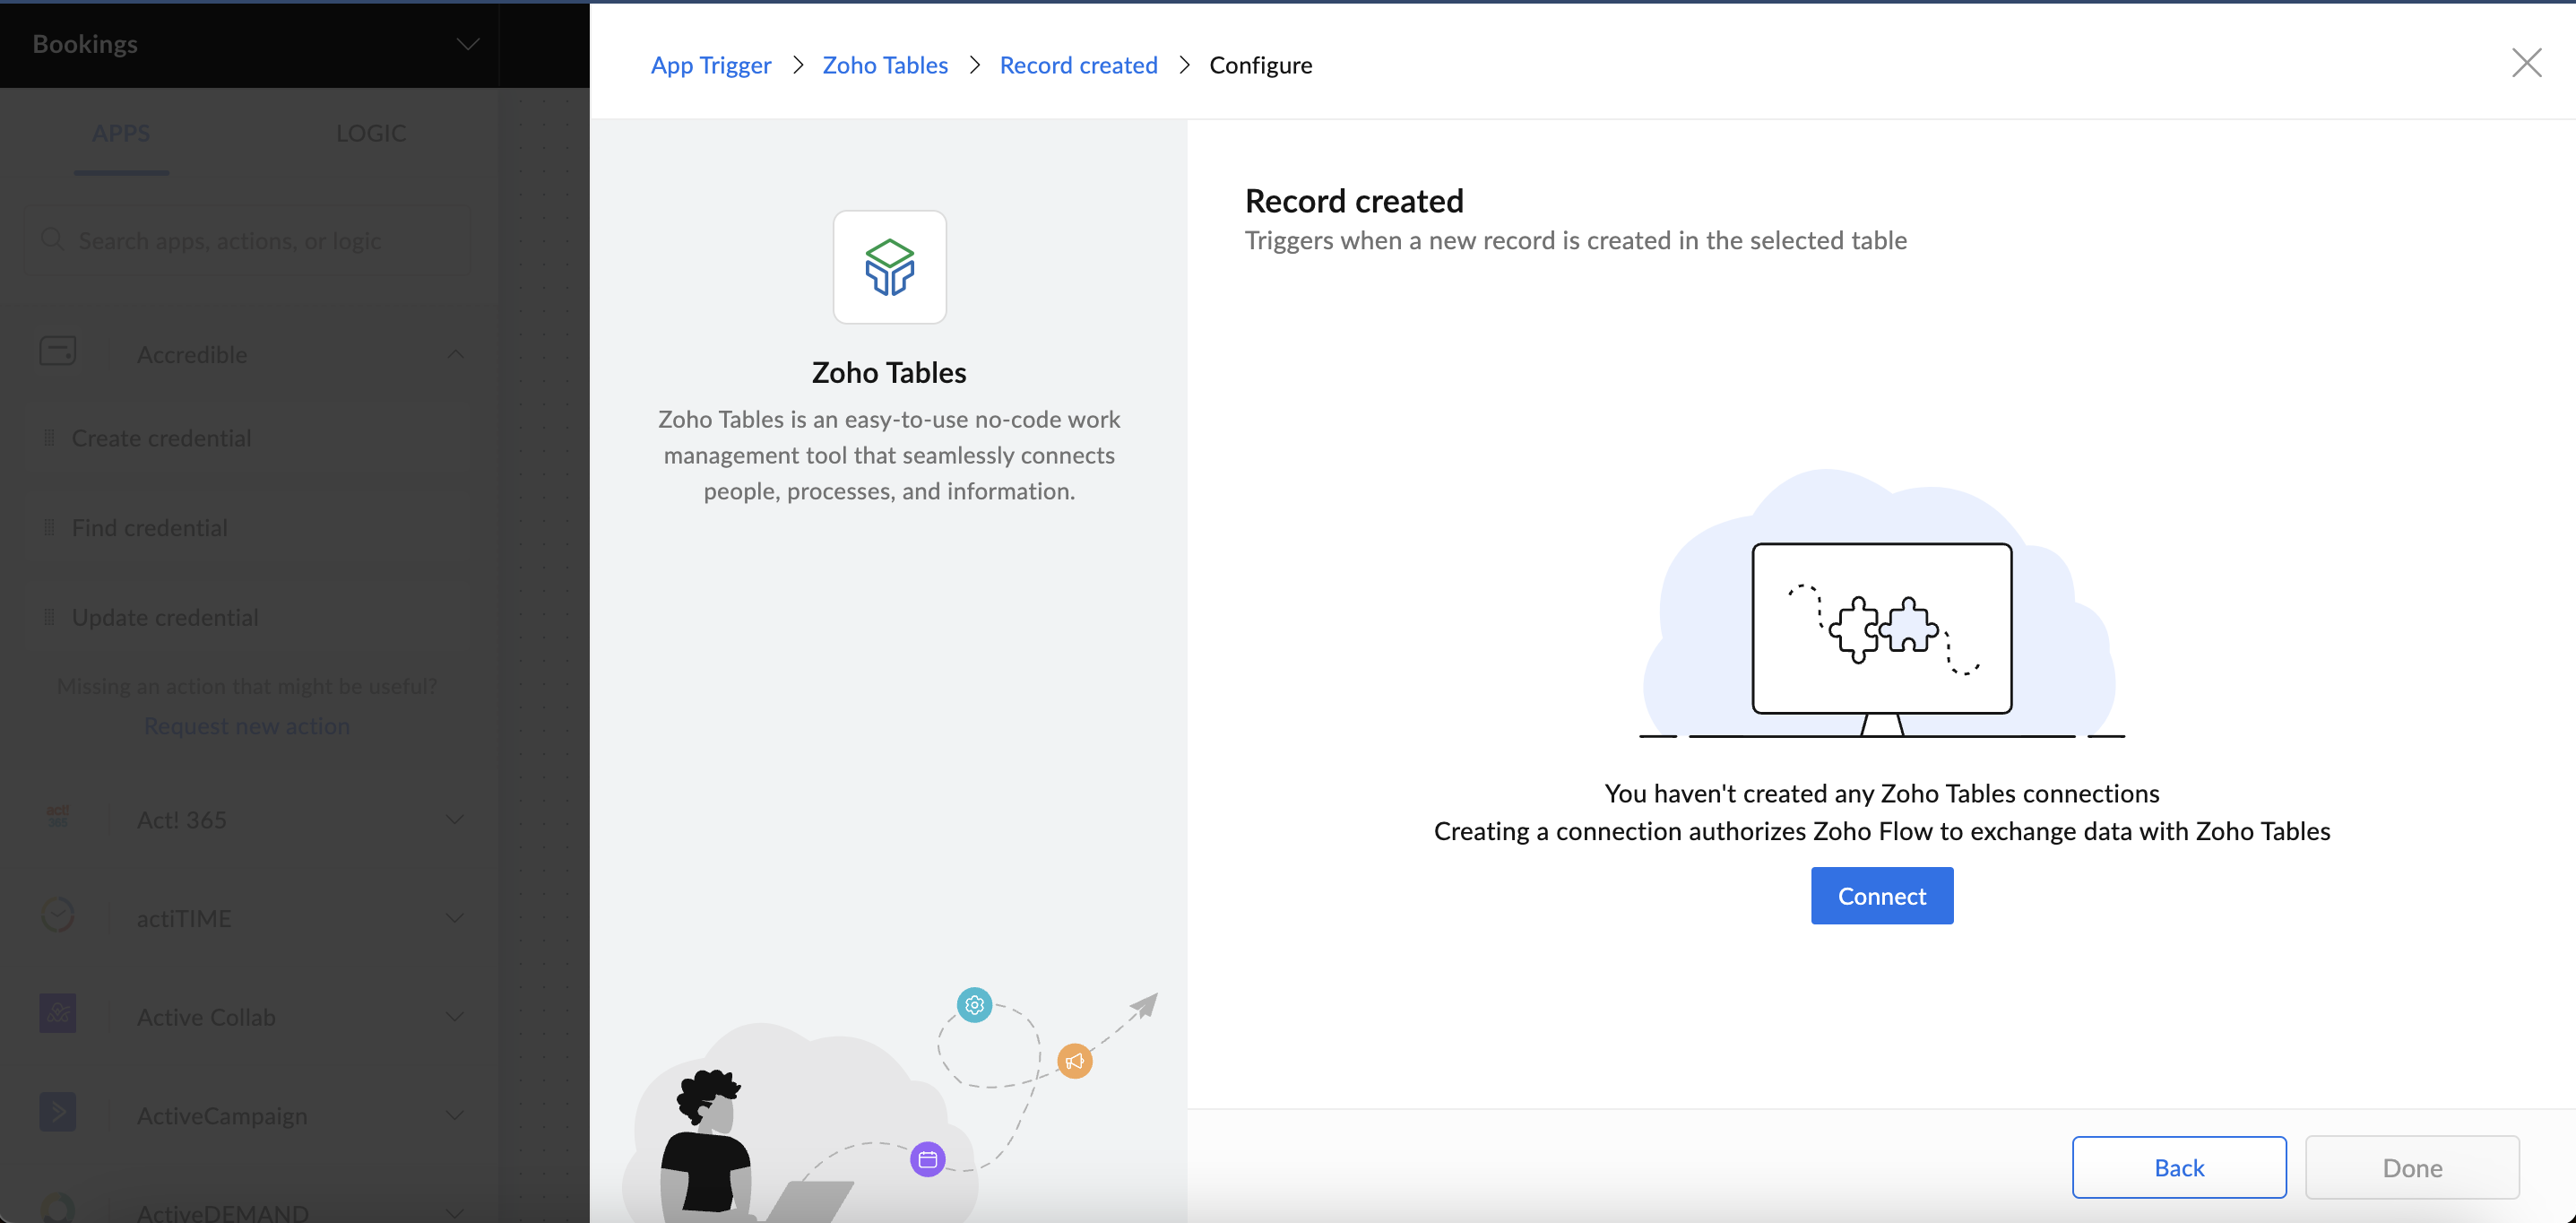Switch to the LOGIC tab

[x=371, y=133]
